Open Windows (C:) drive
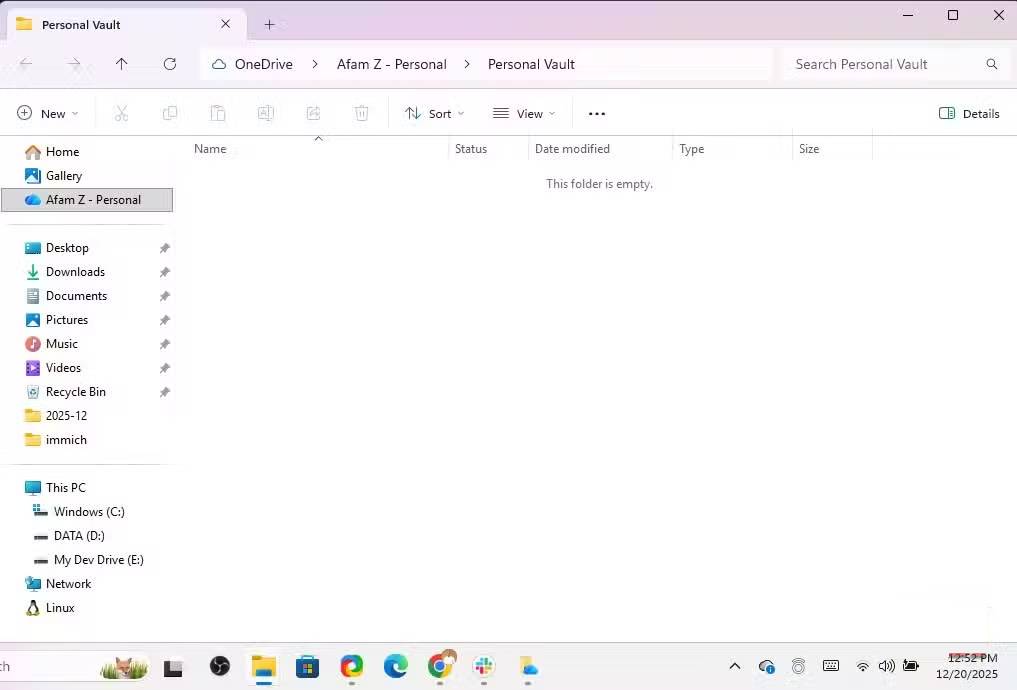1017x690 pixels. tap(89, 512)
